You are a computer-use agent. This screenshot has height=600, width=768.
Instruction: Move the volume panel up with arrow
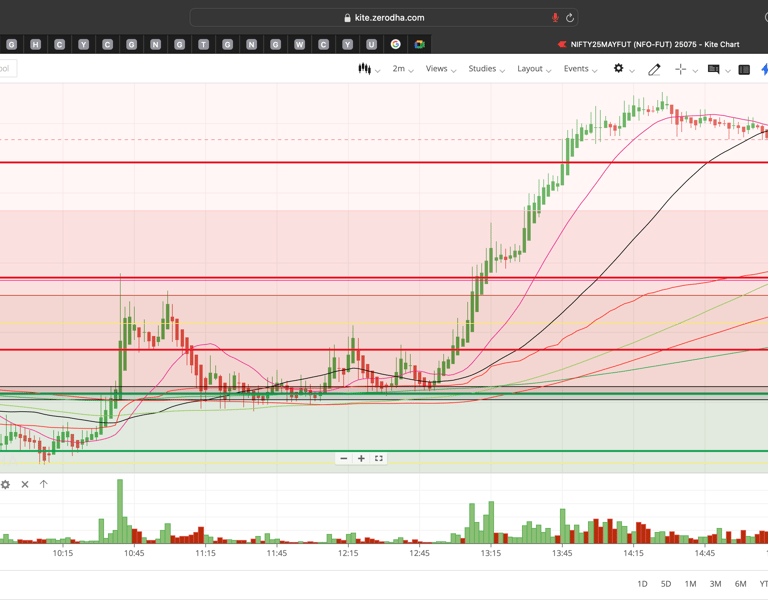44,484
